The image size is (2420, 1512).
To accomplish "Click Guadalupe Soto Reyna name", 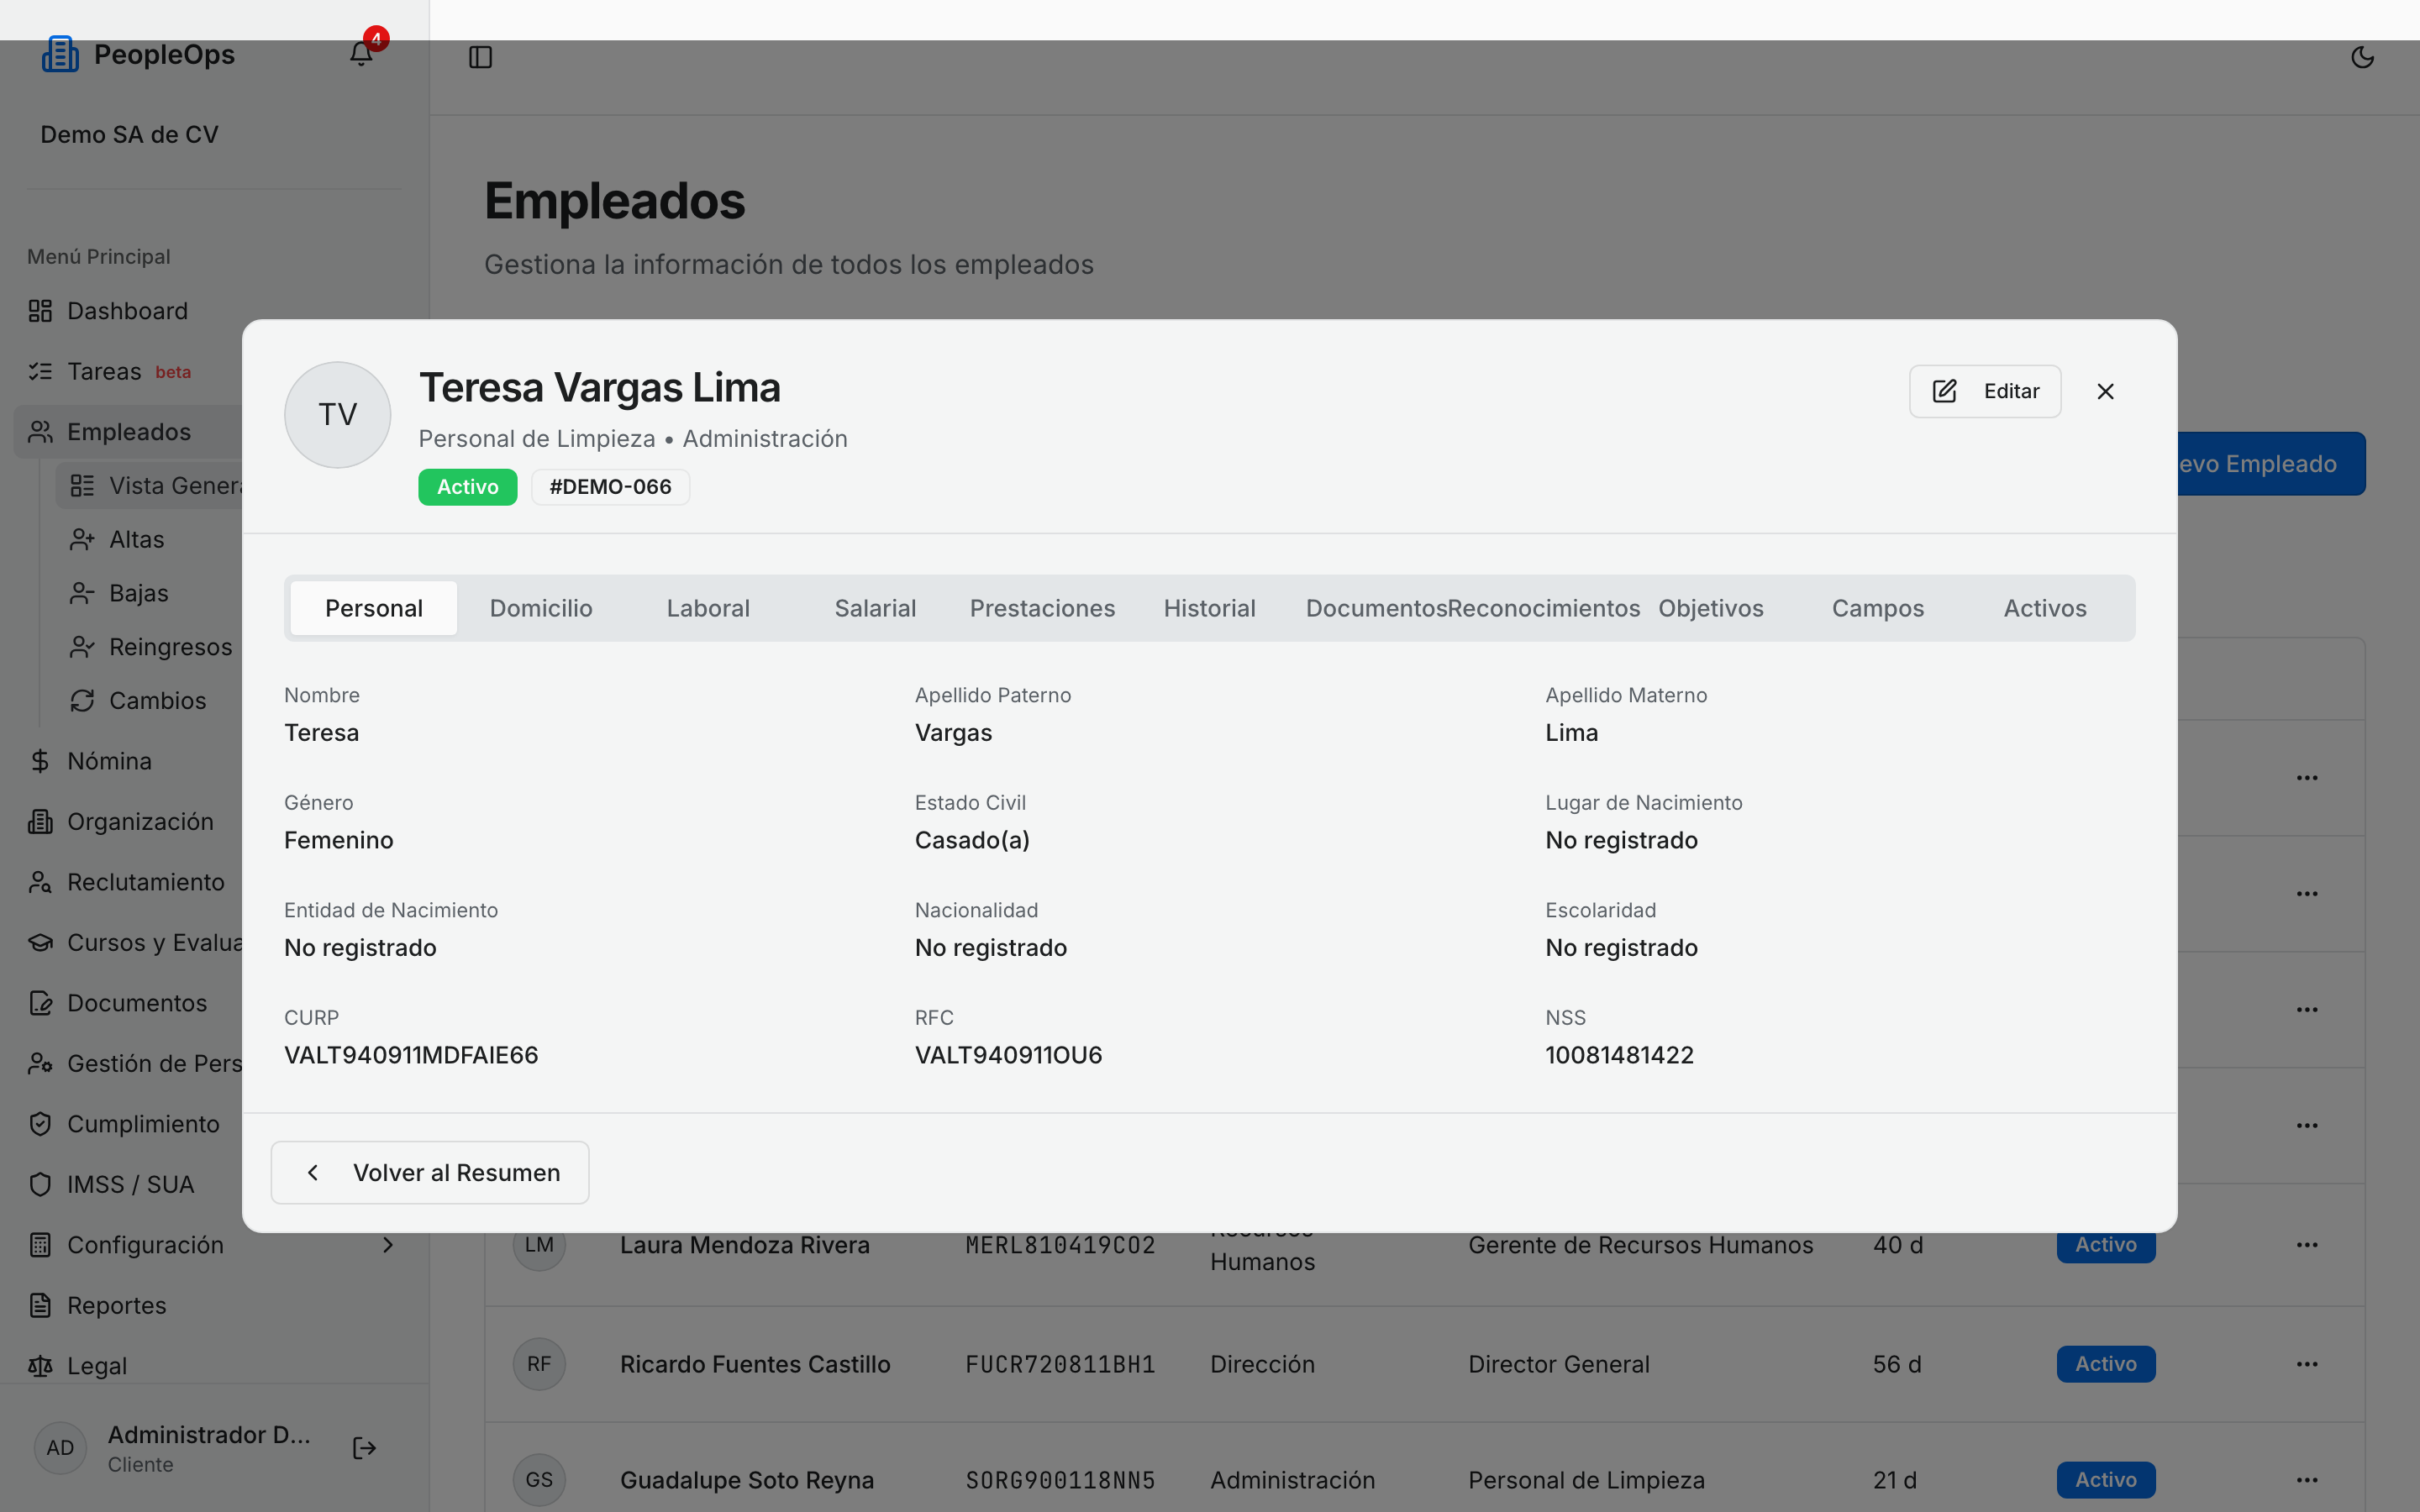I will [747, 1480].
